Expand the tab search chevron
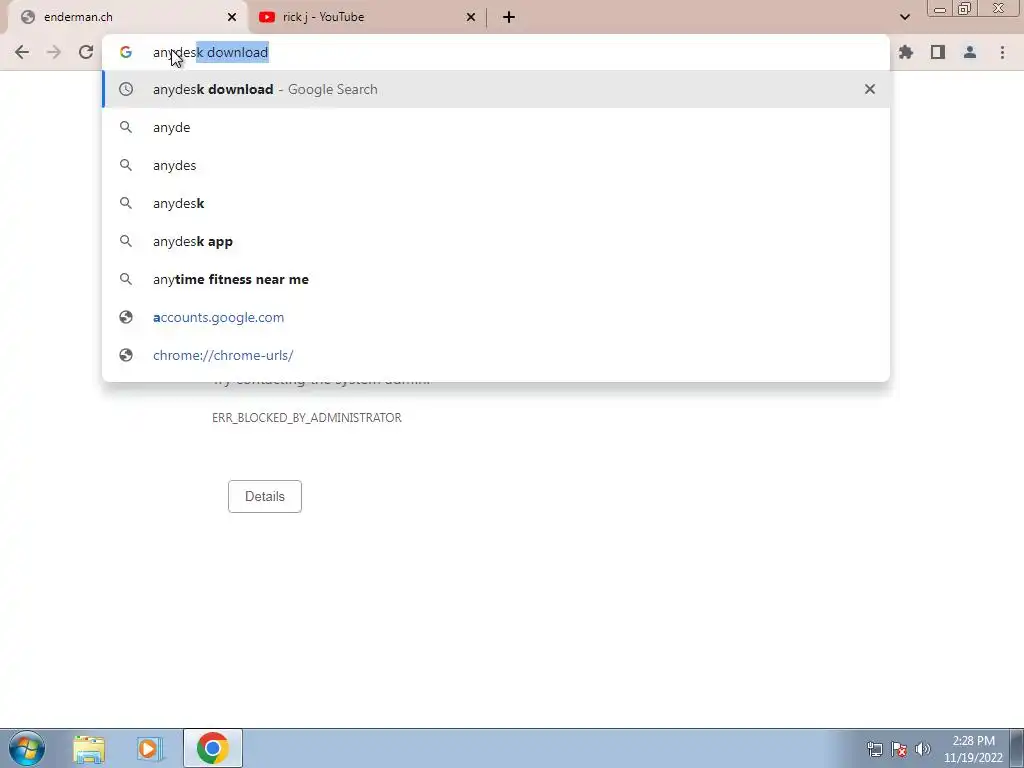This screenshot has width=1024, height=768. pyautogui.click(x=904, y=17)
